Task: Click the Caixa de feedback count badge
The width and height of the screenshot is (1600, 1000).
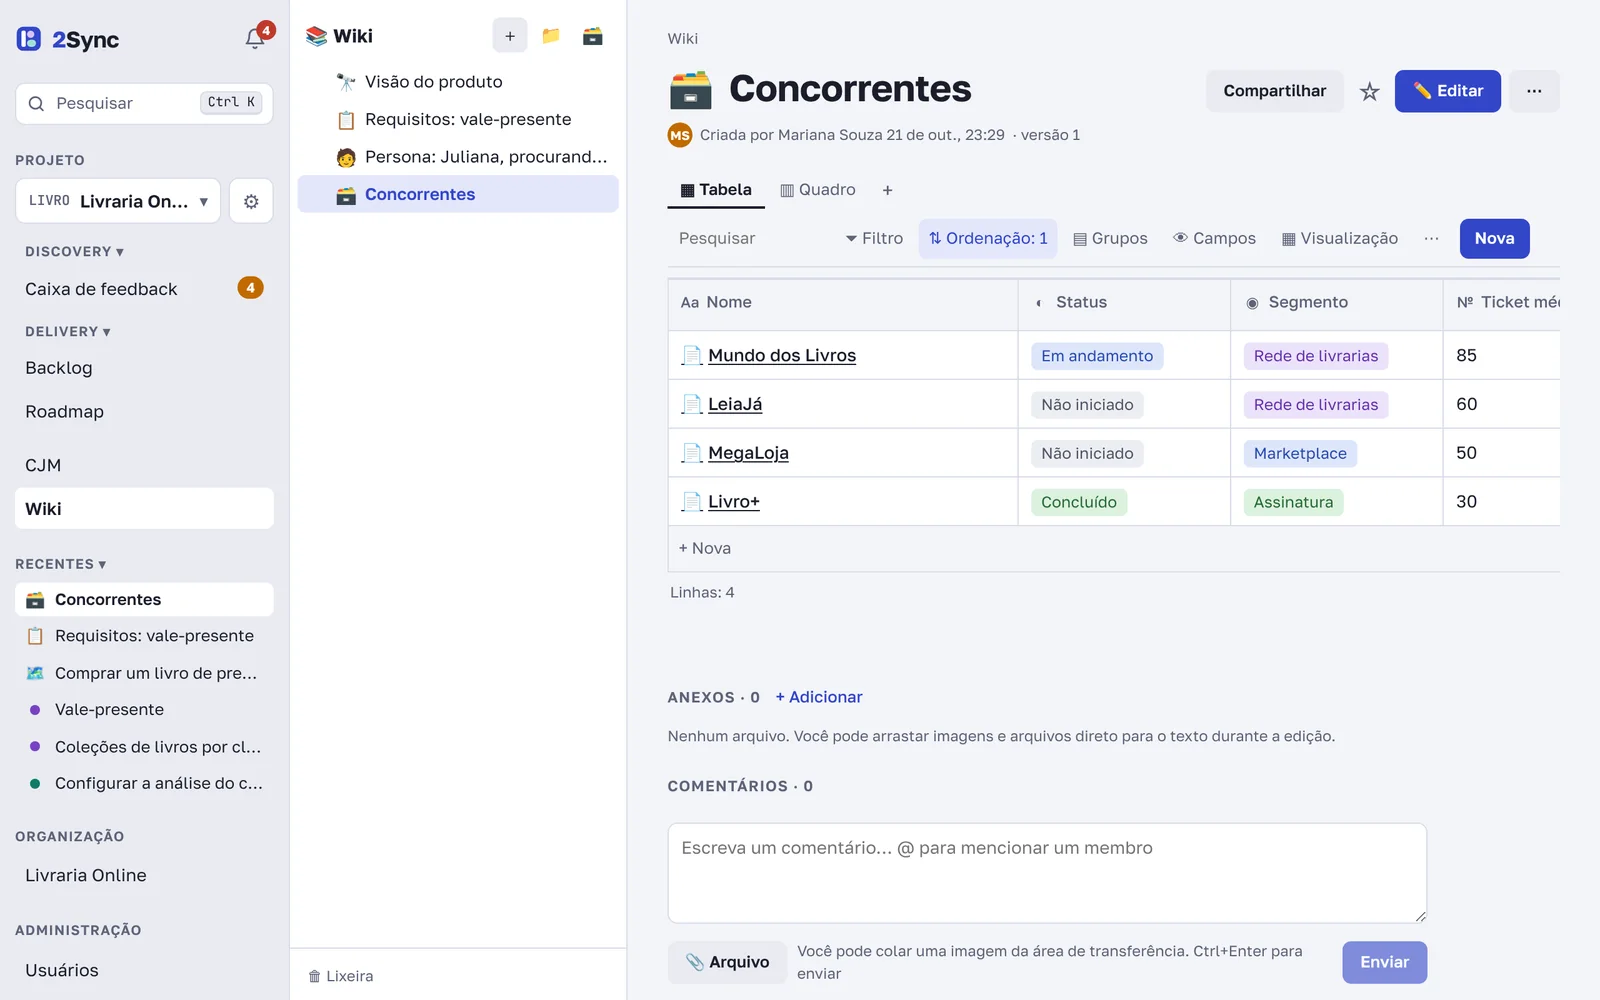Action: click(x=250, y=288)
